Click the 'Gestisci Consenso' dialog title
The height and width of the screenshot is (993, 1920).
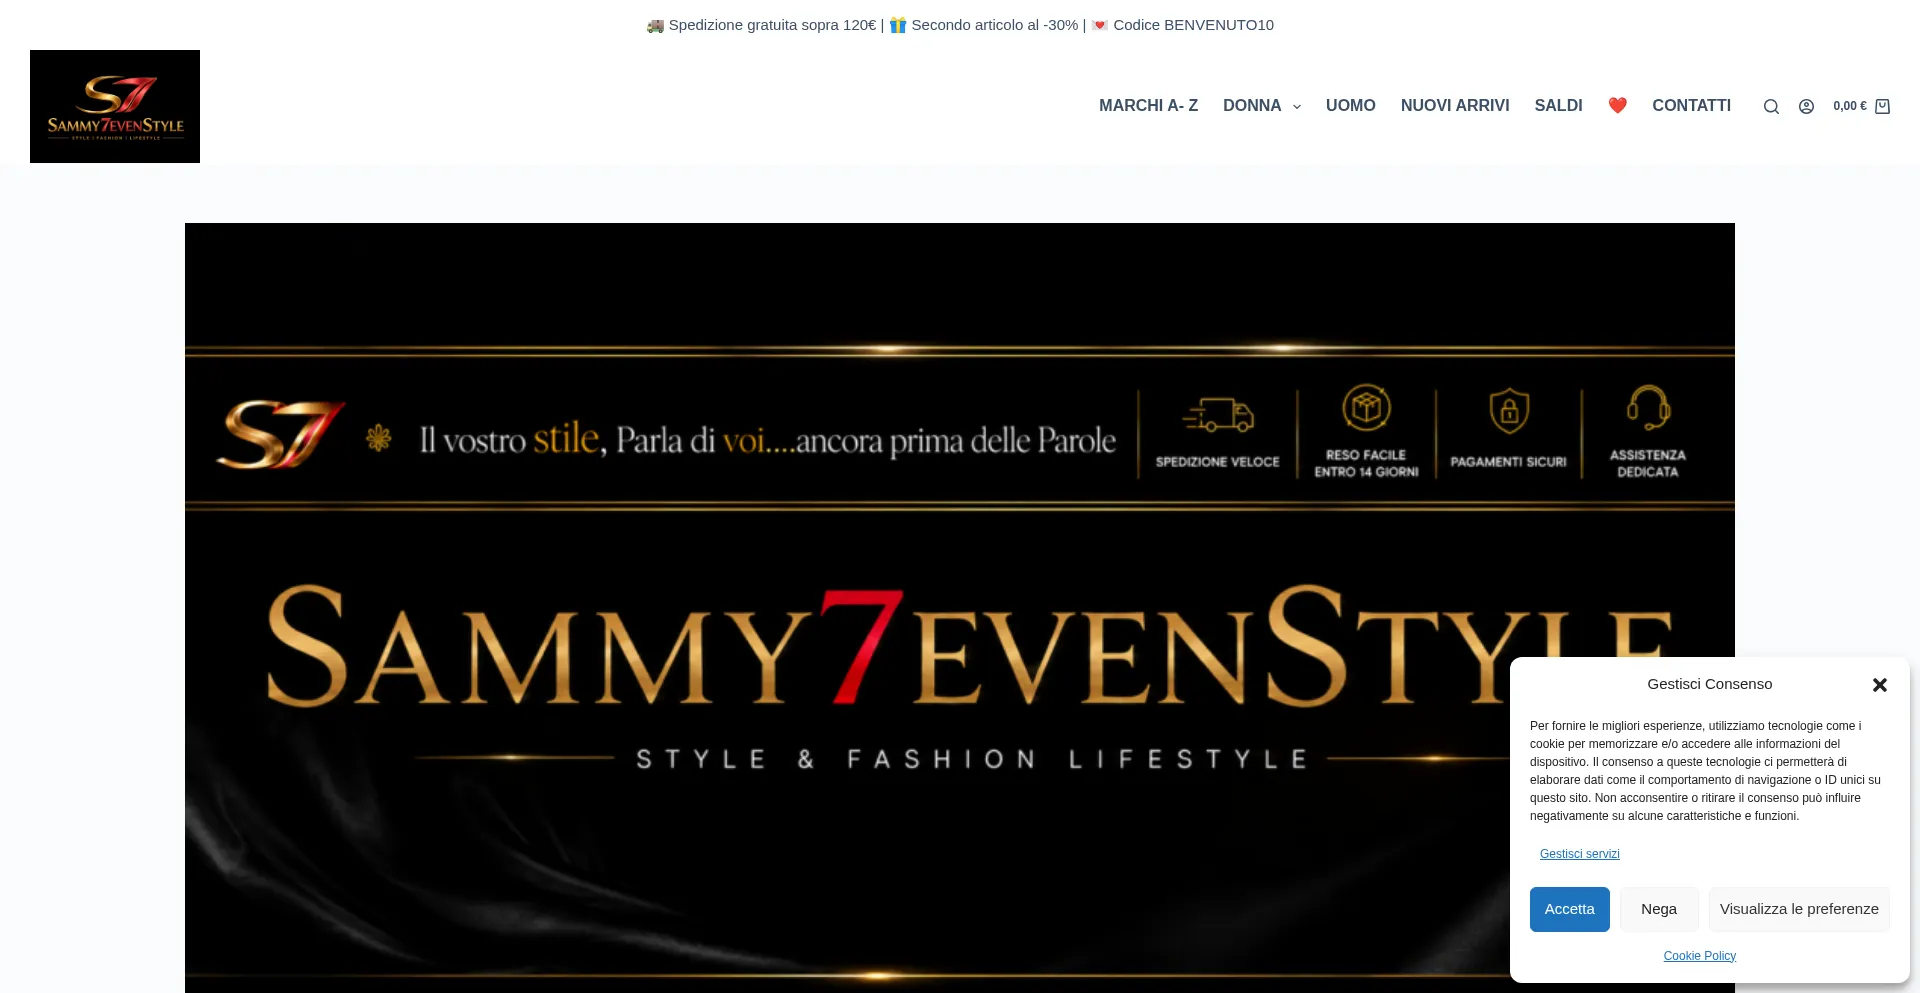click(x=1709, y=684)
